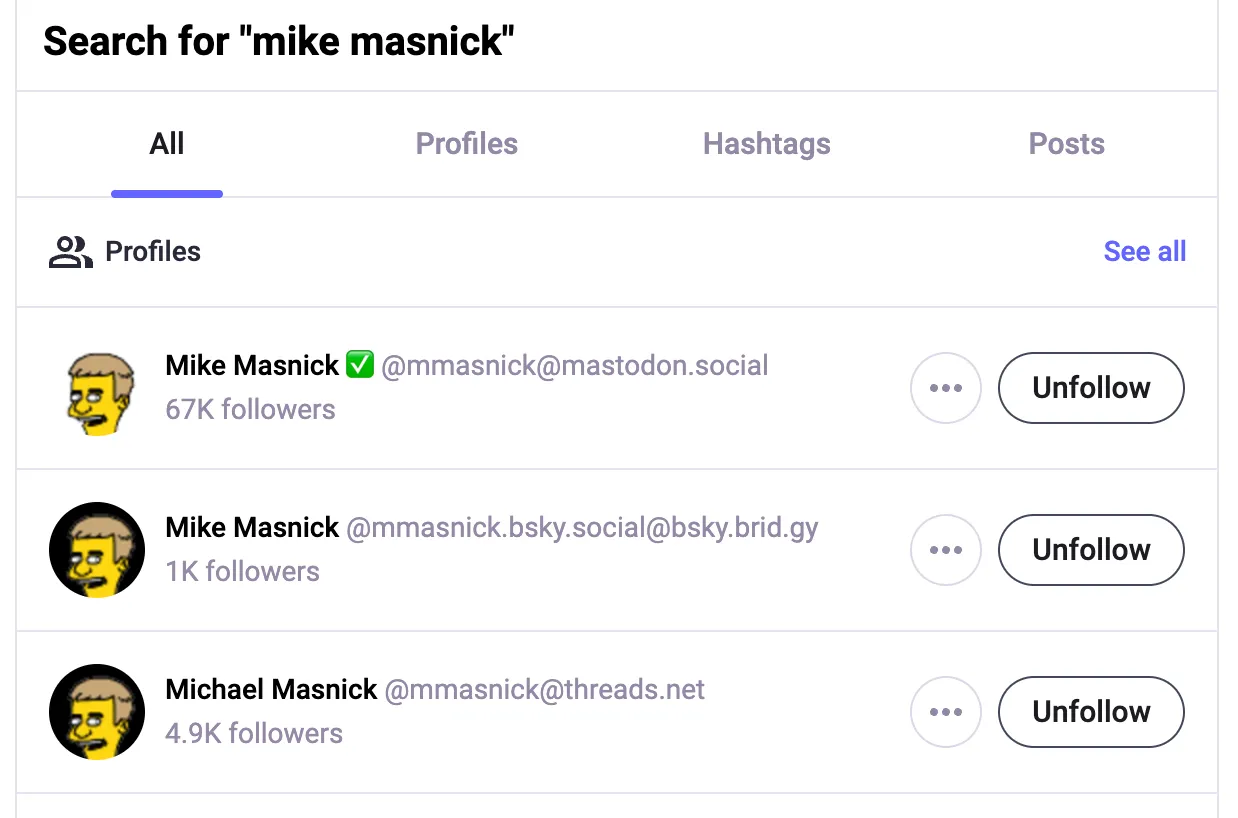Unfollow Michael Masnick on threads.net
The image size is (1238, 818).
click(1091, 712)
